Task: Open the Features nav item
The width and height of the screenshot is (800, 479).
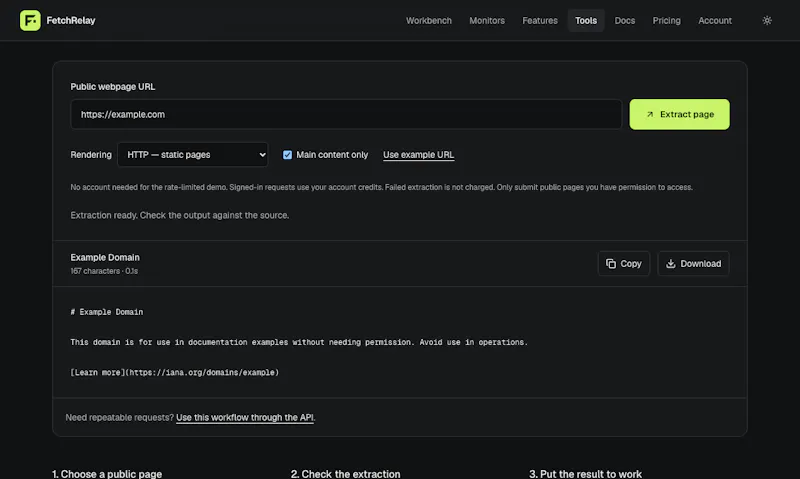Action: pyautogui.click(x=540, y=20)
